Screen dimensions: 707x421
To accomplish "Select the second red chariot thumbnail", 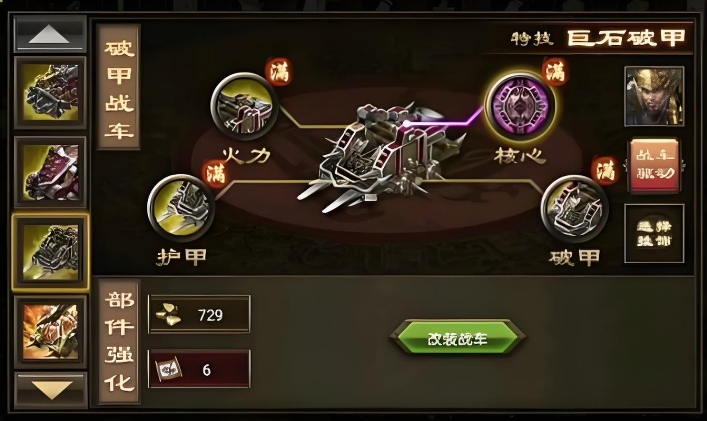I will [x=50, y=172].
